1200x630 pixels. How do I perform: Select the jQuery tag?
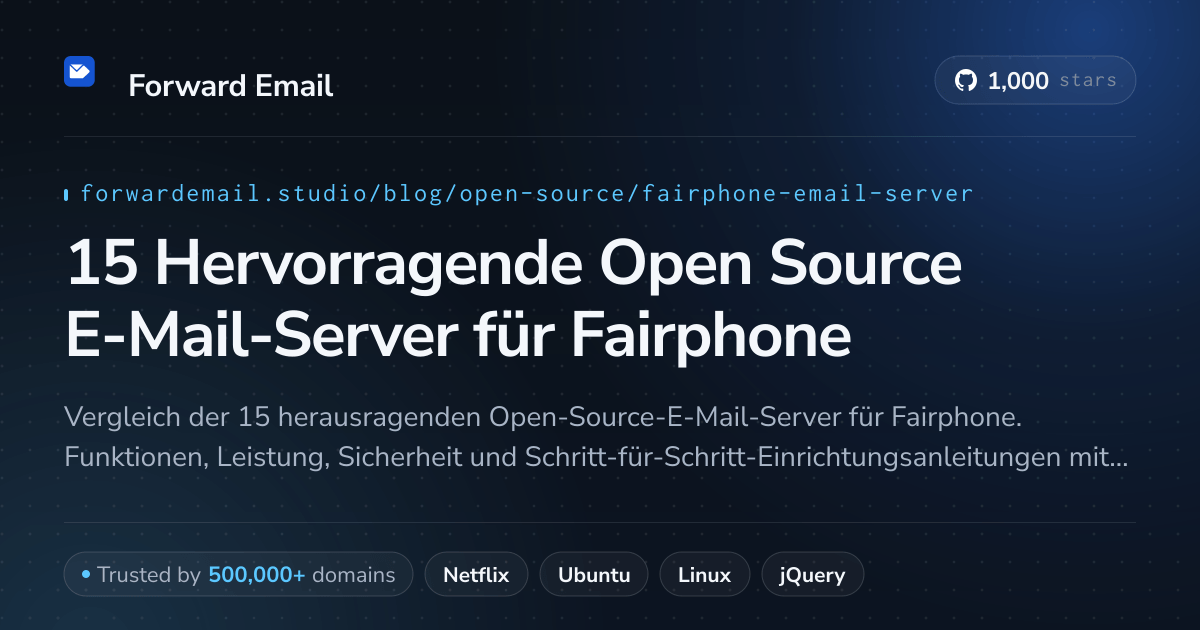812,575
